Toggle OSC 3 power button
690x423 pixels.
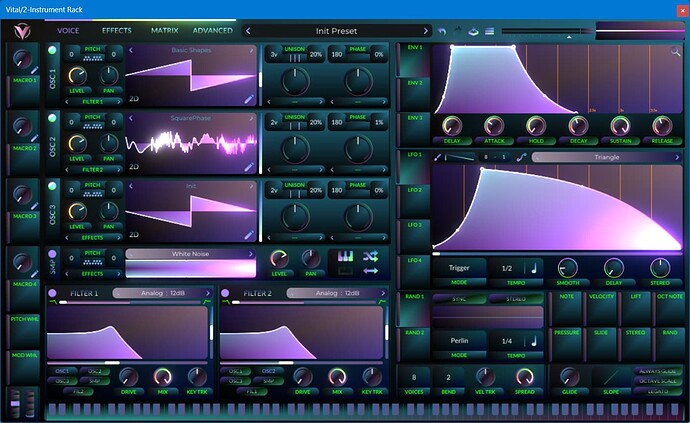[x=52, y=186]
